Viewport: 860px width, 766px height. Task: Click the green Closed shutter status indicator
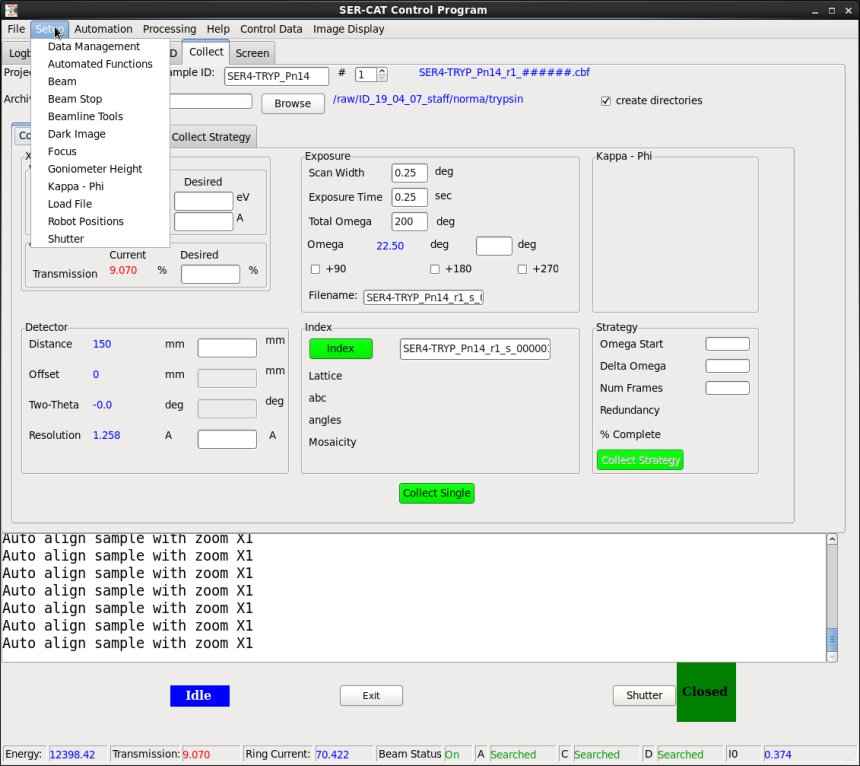706,692
